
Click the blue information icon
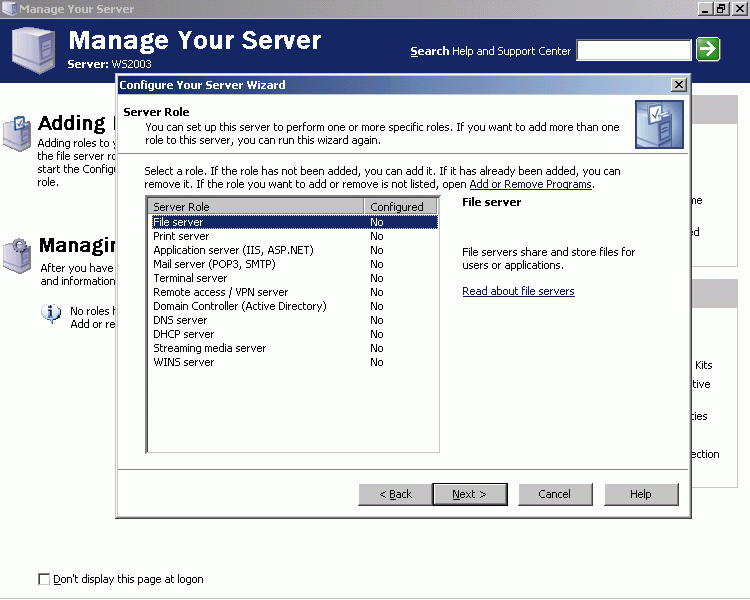50,314
